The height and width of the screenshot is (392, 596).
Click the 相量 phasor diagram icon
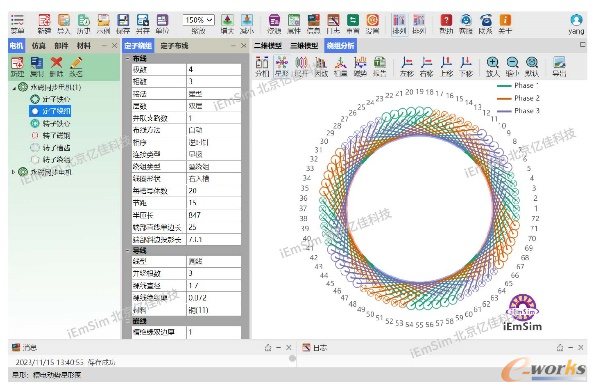[340, 66]
